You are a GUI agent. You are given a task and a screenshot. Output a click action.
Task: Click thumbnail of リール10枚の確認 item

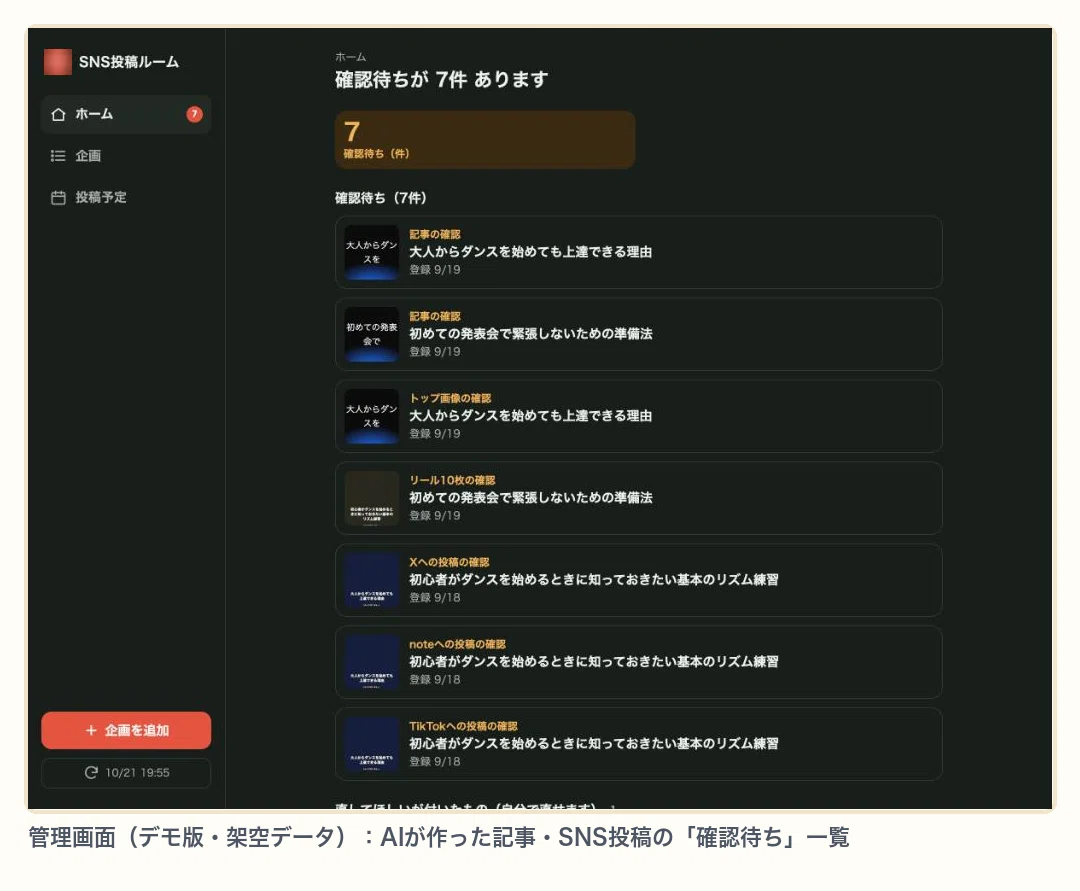pos(372,498)
